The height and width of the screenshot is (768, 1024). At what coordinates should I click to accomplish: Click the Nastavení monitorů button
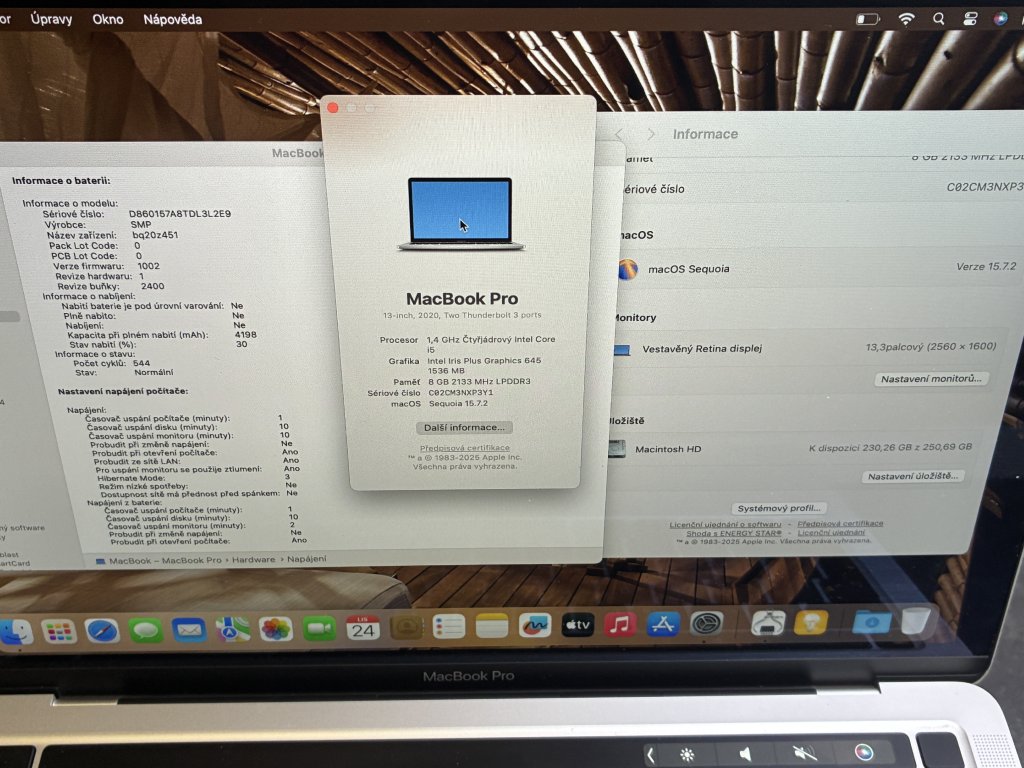tap(931, 379)
